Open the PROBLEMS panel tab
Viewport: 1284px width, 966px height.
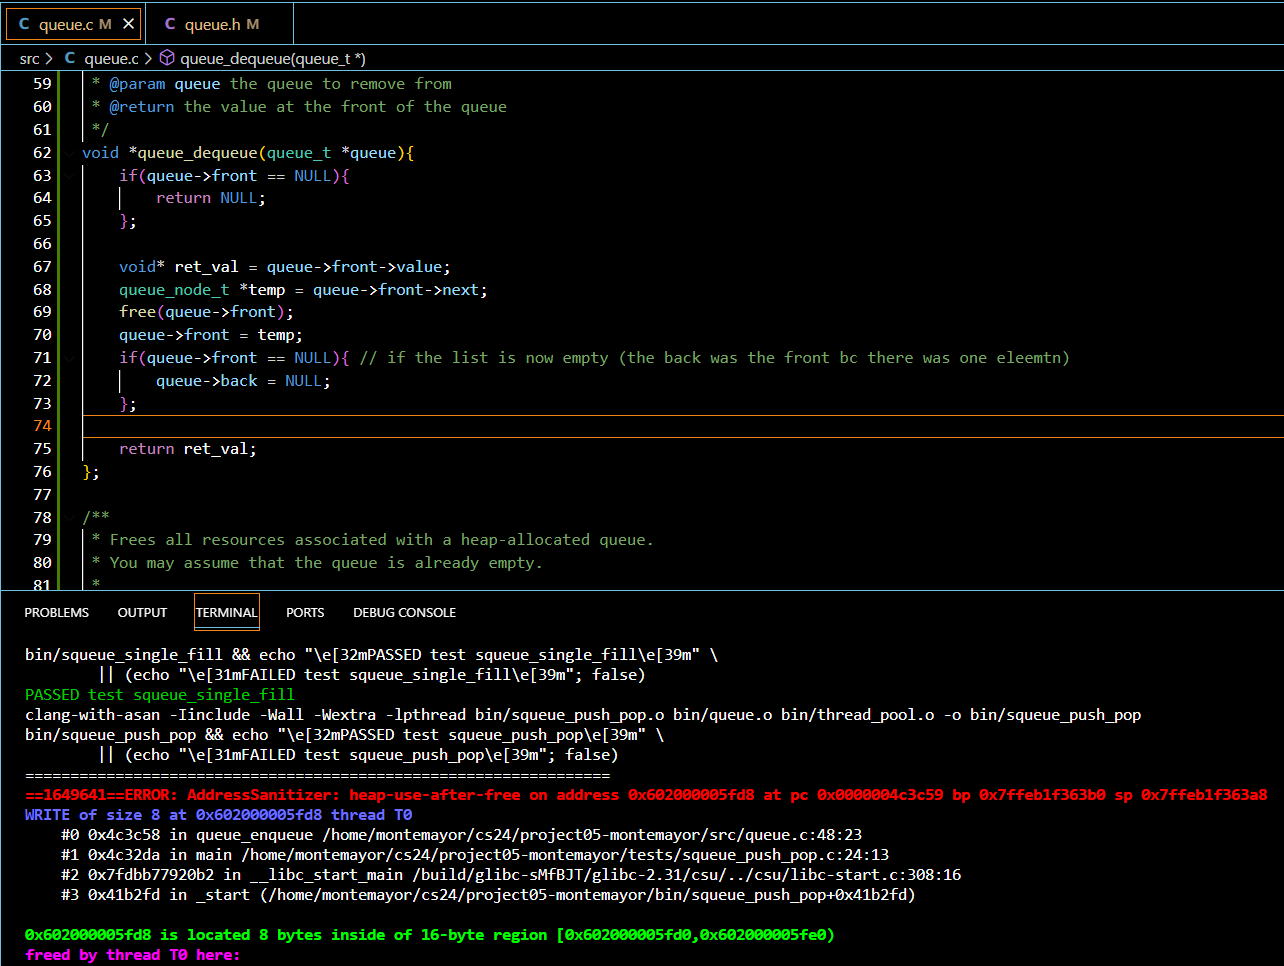click(57, 613)
